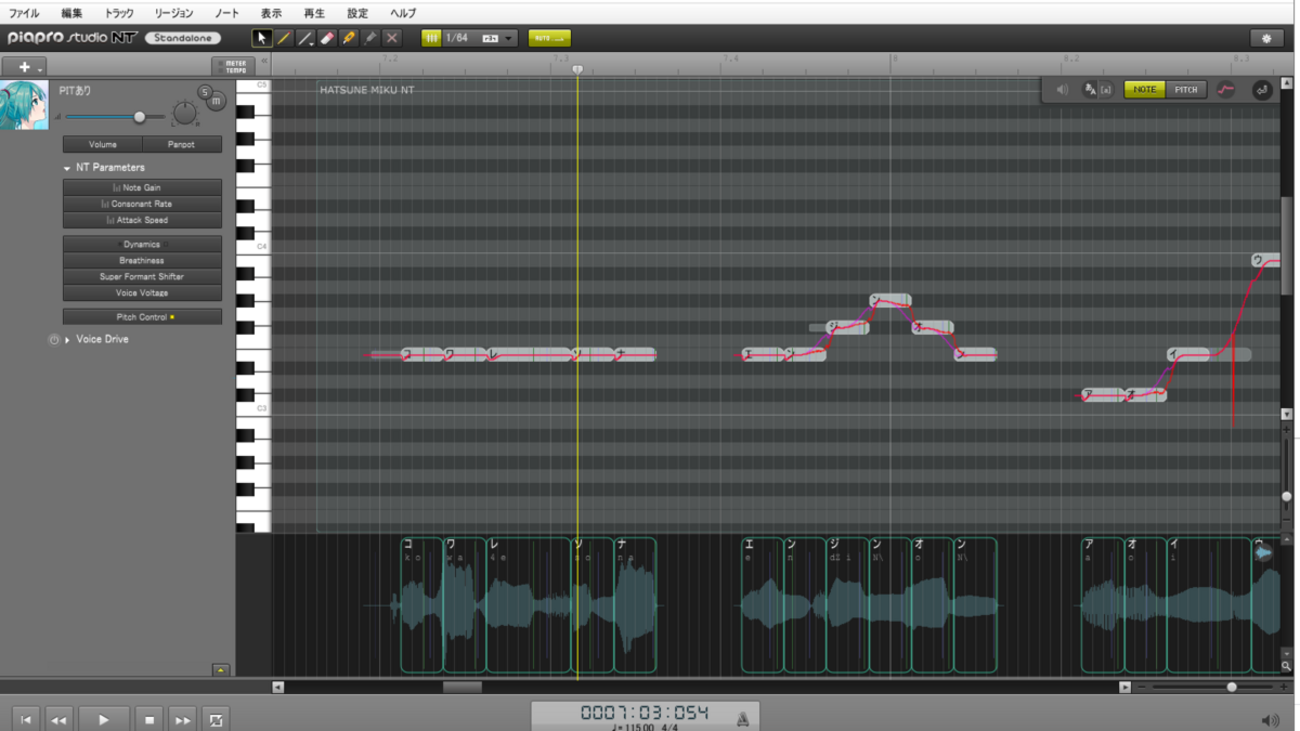
Task: Mute the track with the M button
Action: (216, 101)
